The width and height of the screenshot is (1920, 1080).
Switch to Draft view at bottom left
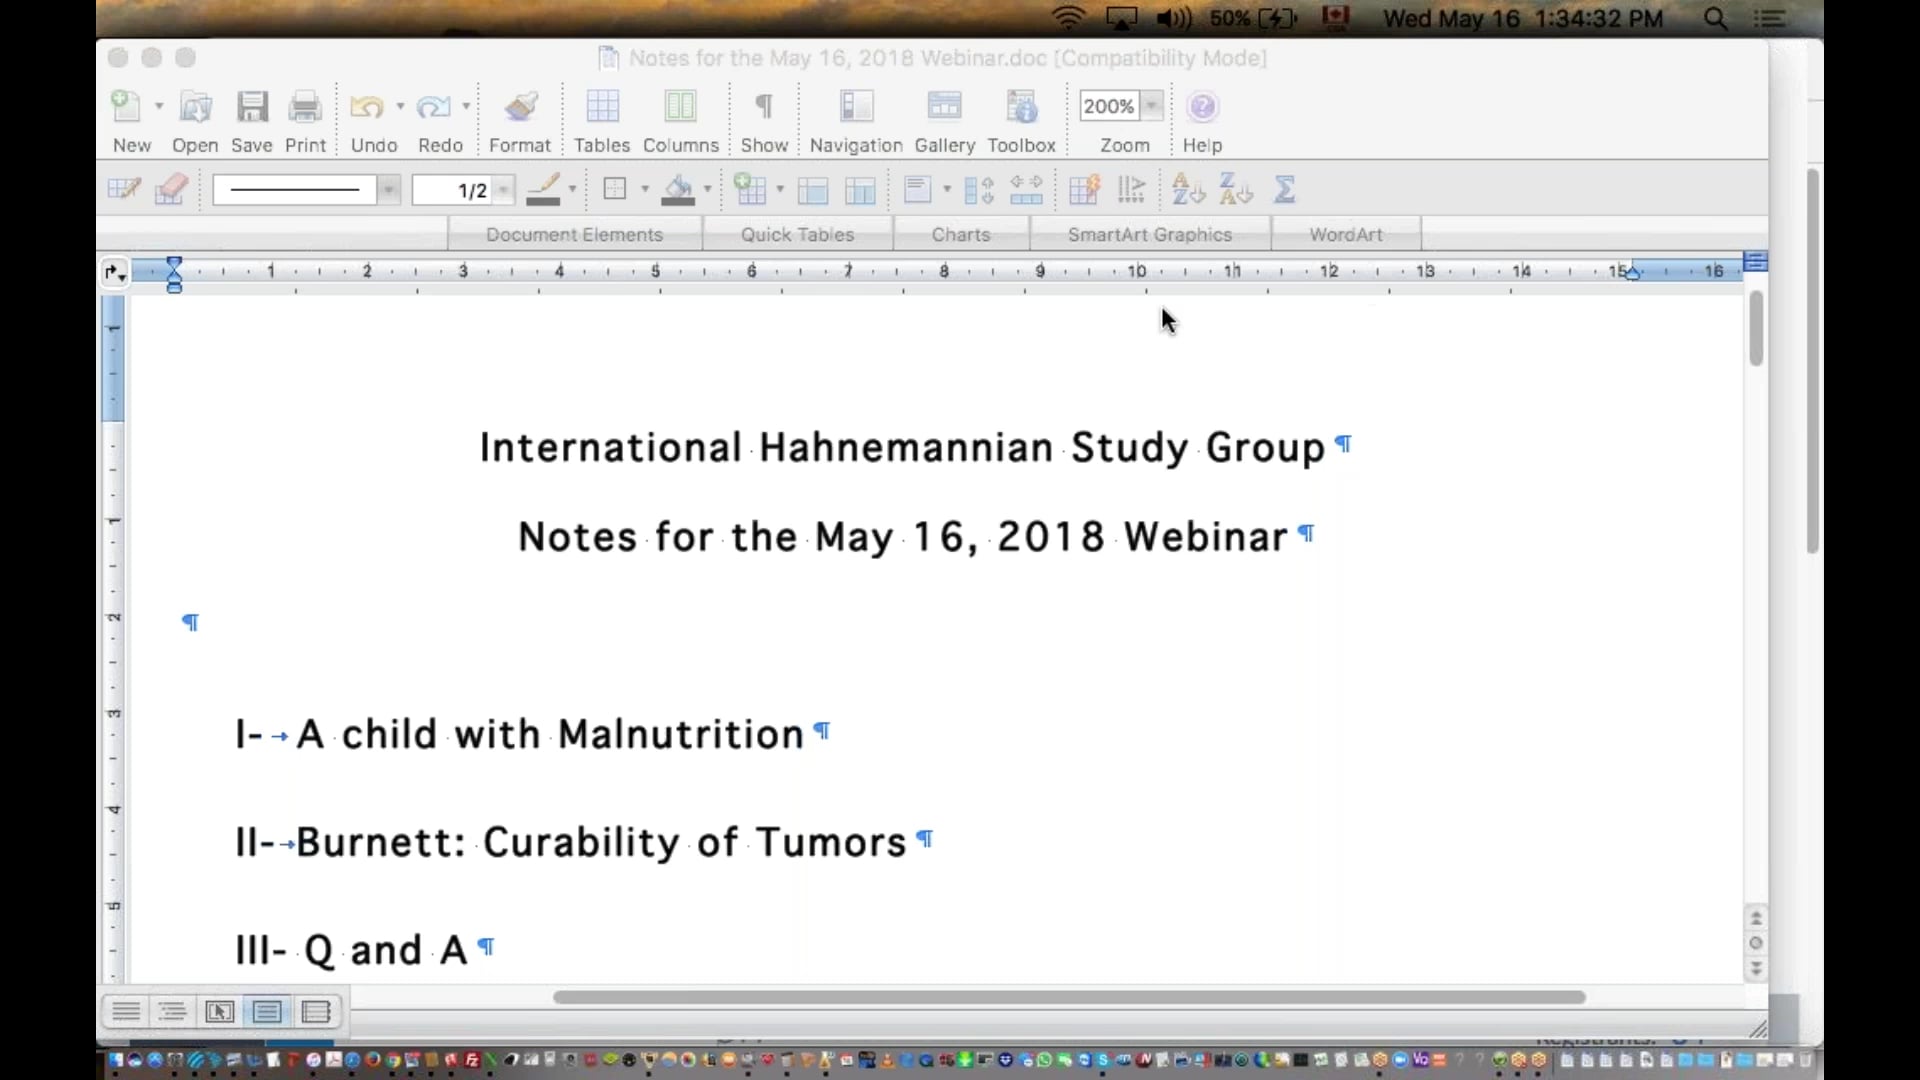(x=127, y=1012)
